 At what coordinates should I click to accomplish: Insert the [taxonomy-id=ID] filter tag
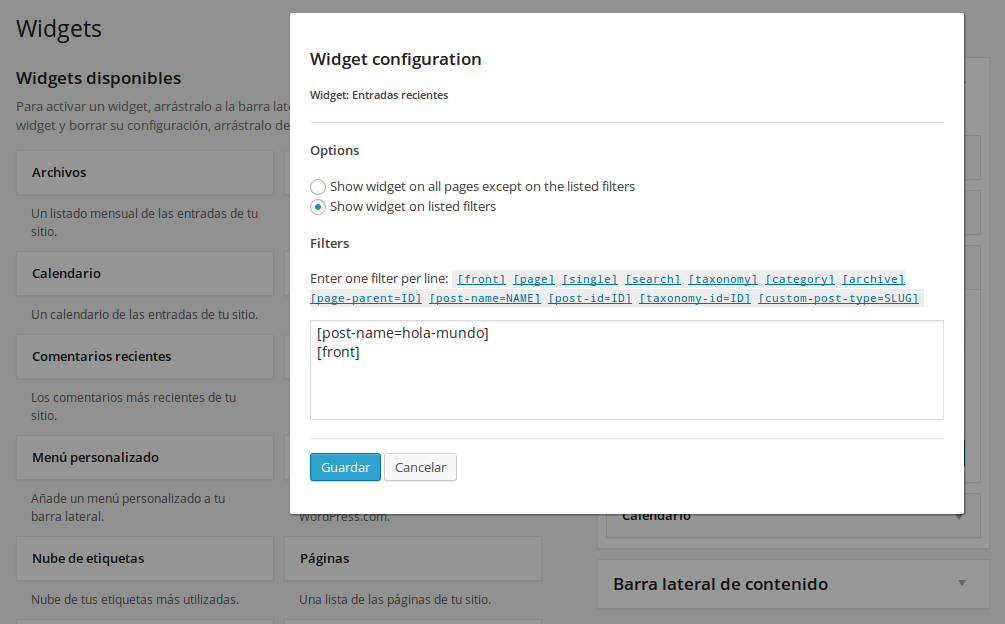pyautogui.click(x=695, y=298)
